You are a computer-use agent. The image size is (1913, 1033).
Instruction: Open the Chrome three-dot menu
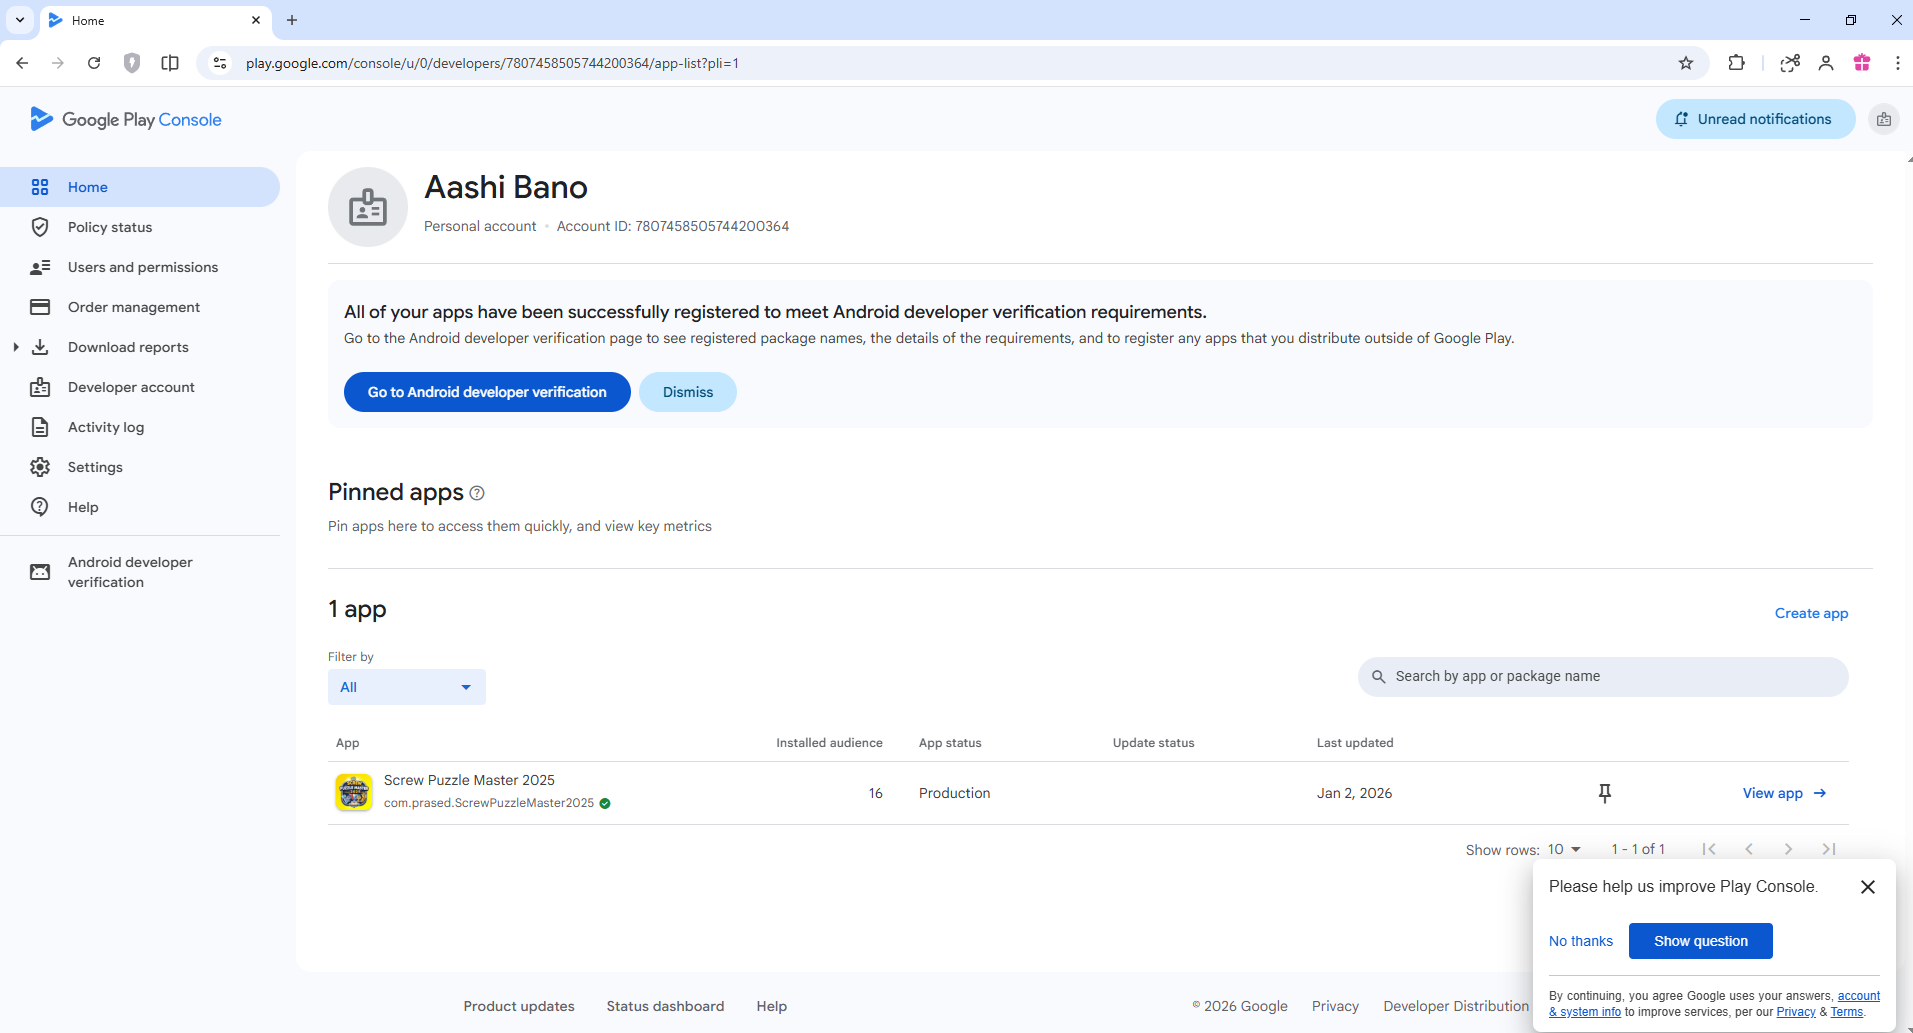coord(1897,63)
